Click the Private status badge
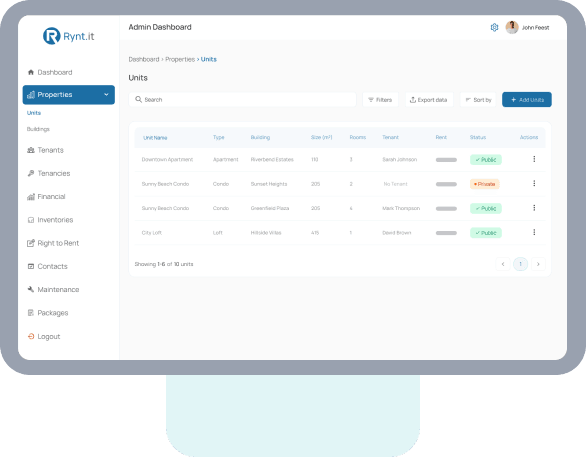The height and width of the screenshot is (457, 586). 484,184
